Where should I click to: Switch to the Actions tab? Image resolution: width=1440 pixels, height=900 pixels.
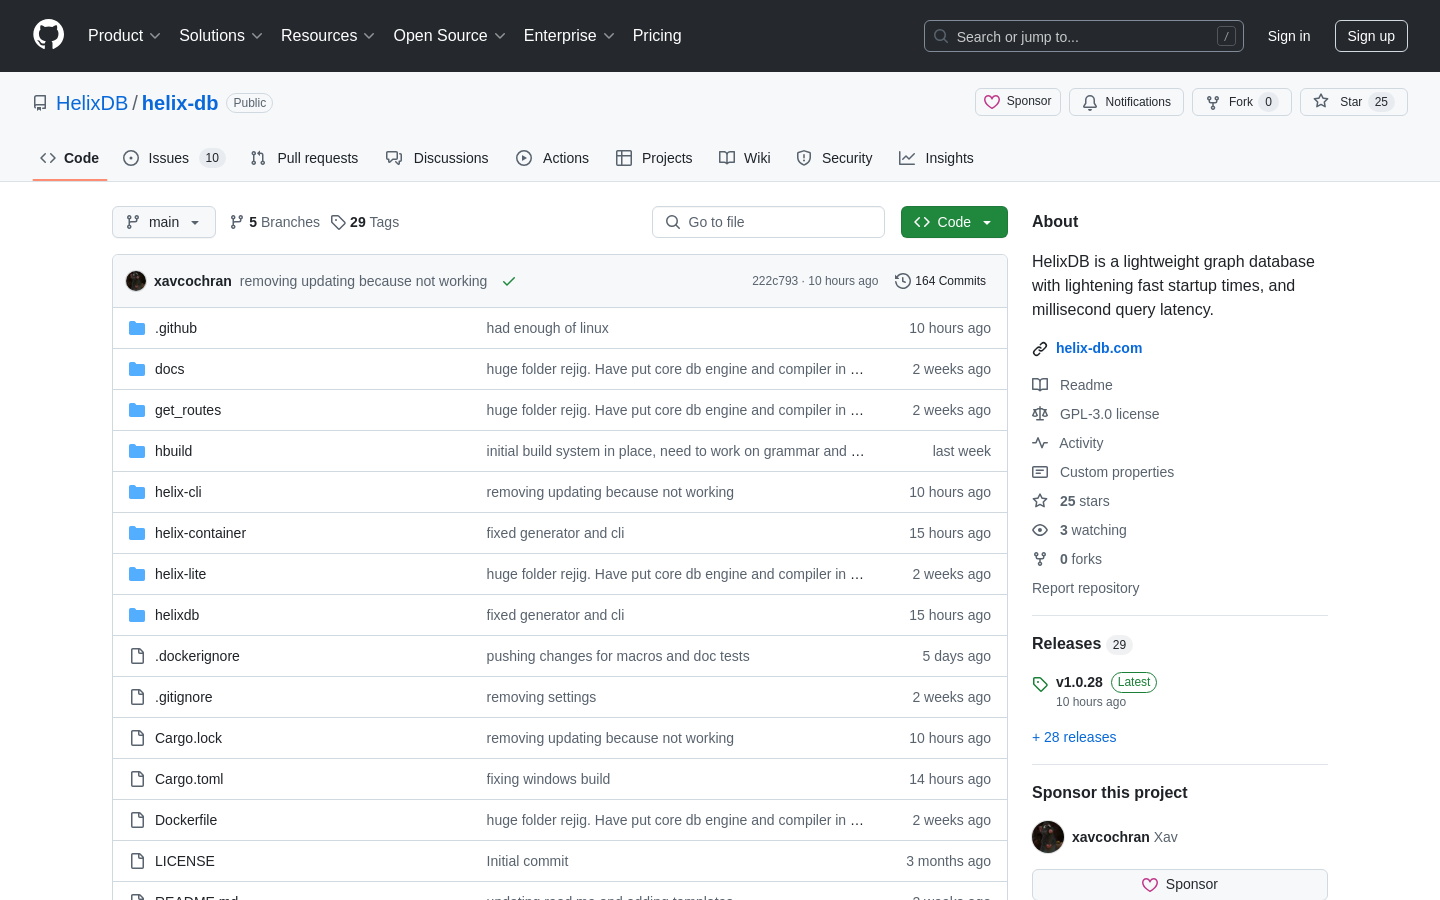pyautogui.click(x=552, y=158)
